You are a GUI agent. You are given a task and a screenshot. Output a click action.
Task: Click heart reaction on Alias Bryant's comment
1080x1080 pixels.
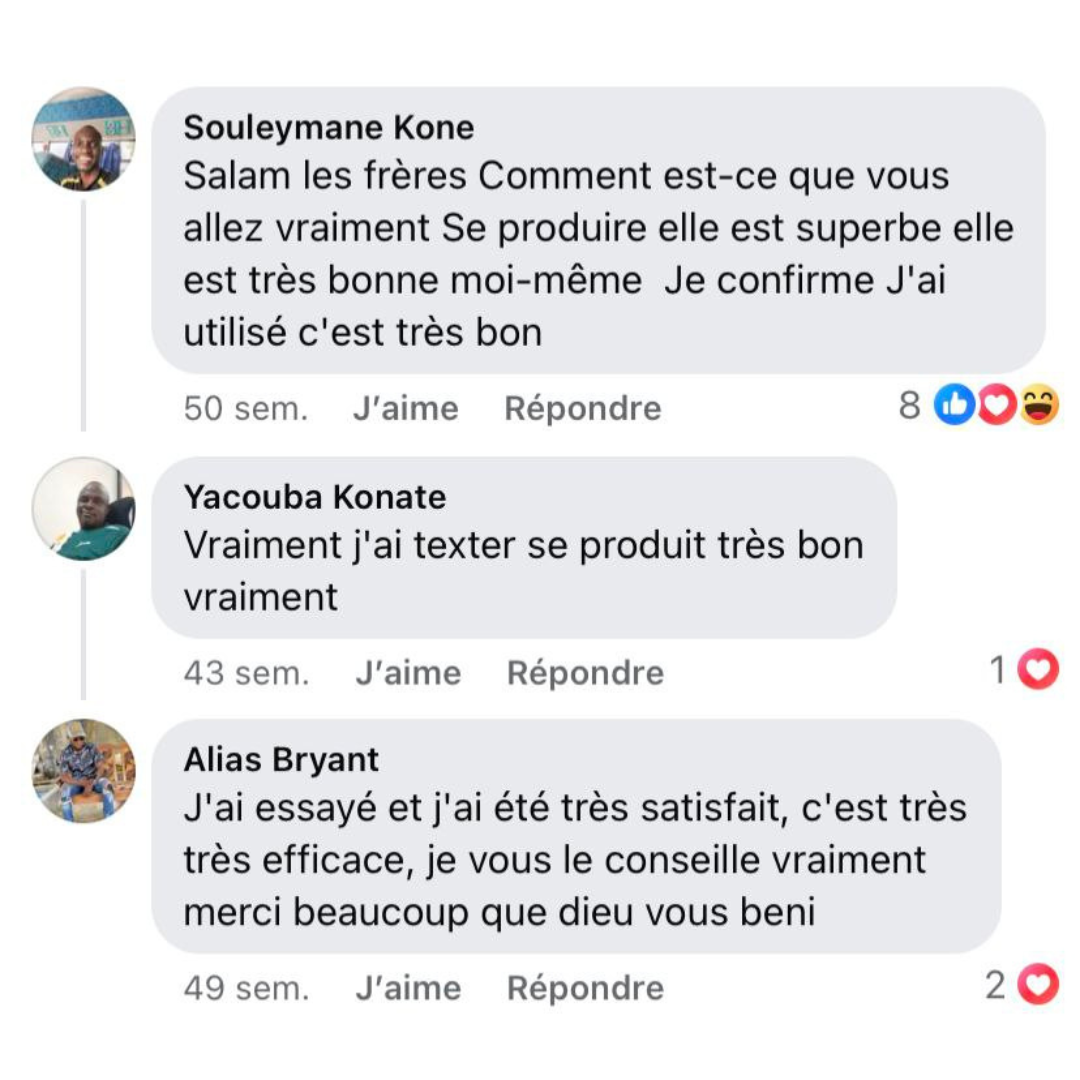coord(1038,987)
